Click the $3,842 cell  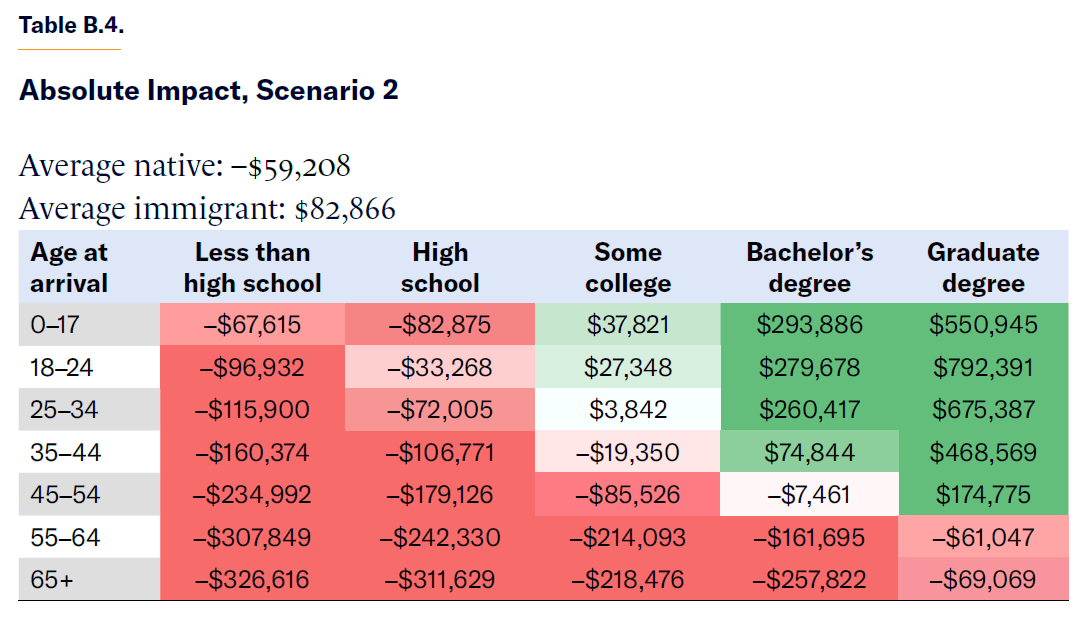coord(628,410)
